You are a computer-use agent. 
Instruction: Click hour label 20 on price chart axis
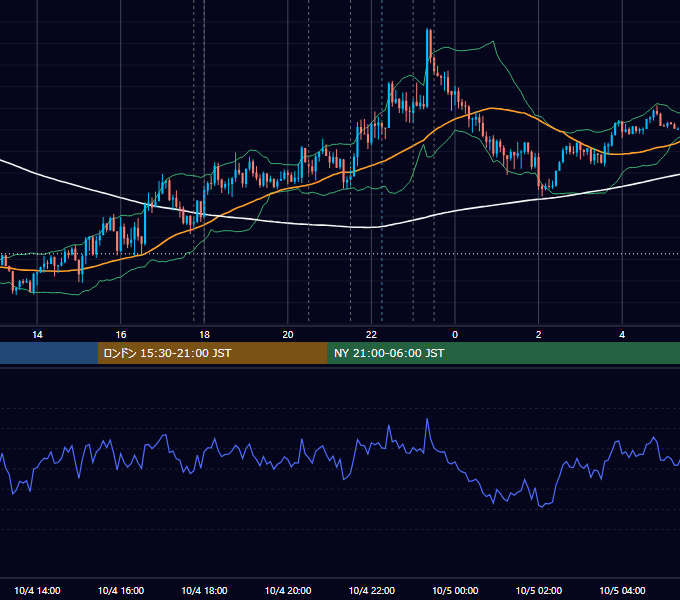click(288, 335)
